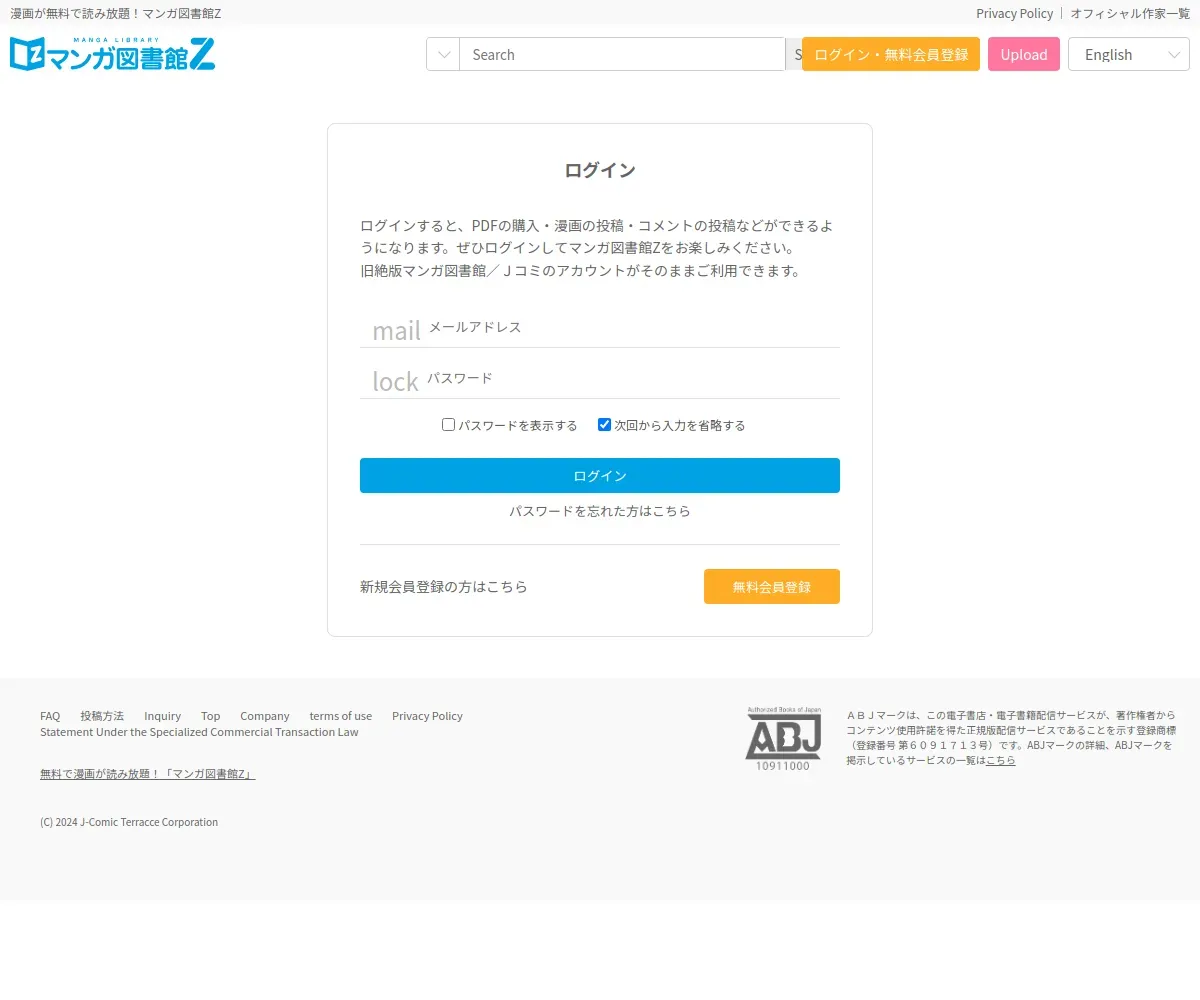The height and width of the screenshot is (1000, 1200).
Task: Click into the Search text field
Action: [x=622, y=54]
